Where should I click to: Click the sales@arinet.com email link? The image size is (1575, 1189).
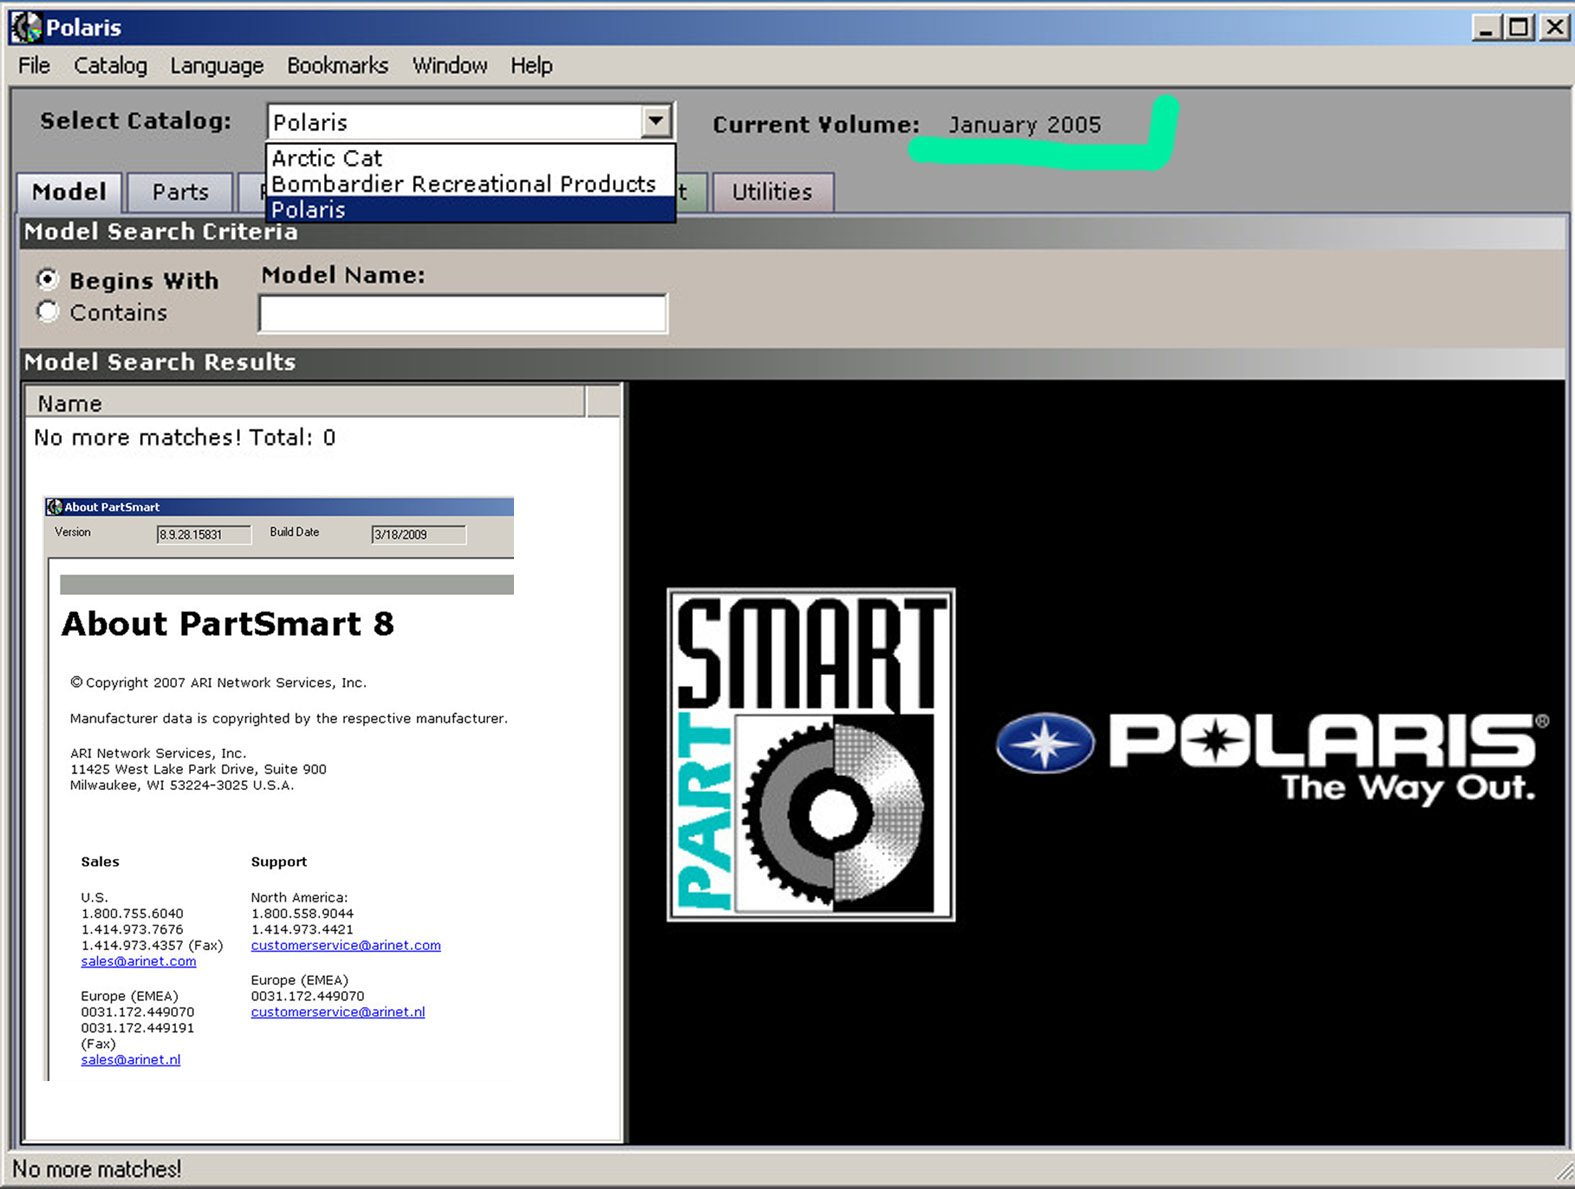[138, 961]
